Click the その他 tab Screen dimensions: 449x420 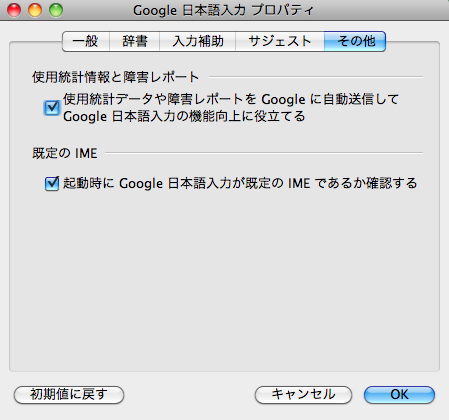pyautogui.click(x=355, y=41)
